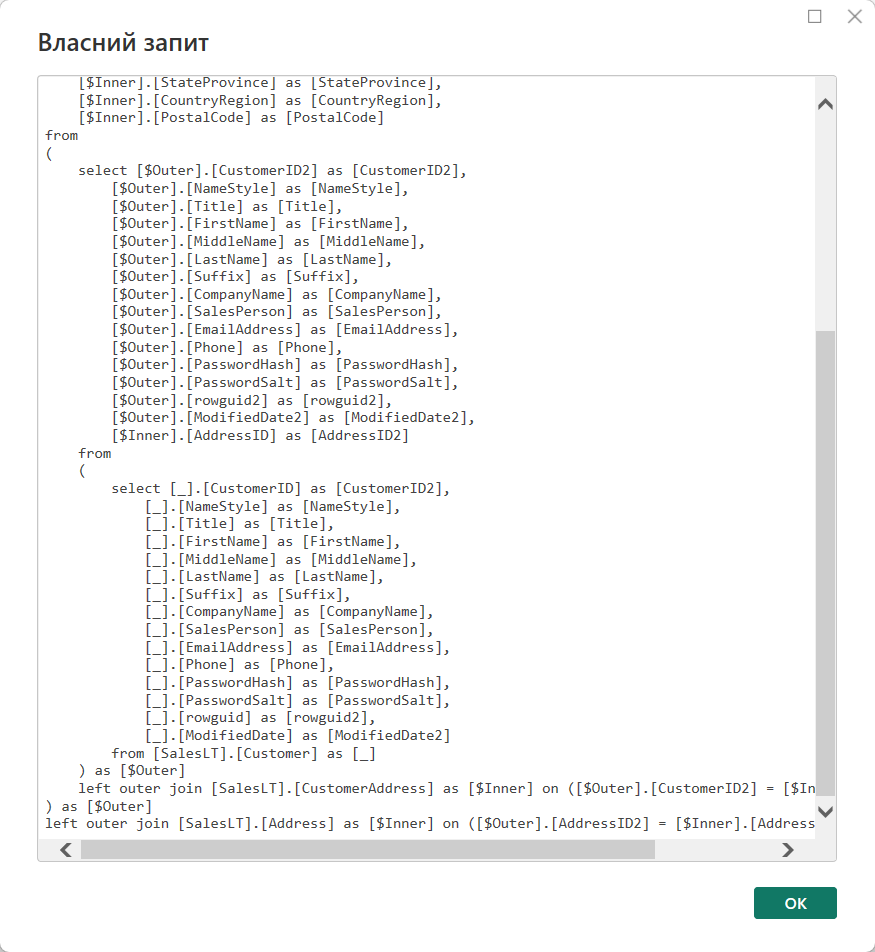Click the maximize icon in the title bar

[x=814, y=16]
